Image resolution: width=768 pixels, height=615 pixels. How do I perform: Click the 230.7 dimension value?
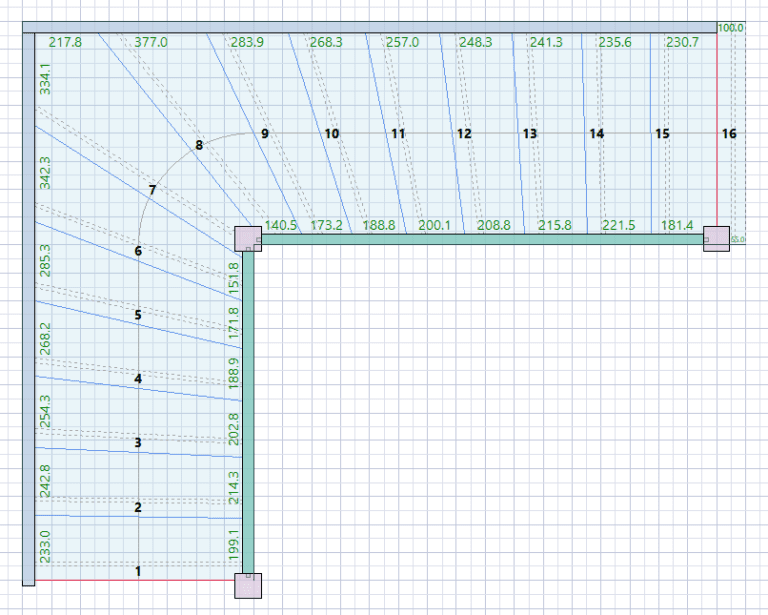pyautogui.click(x=682, y=42)
